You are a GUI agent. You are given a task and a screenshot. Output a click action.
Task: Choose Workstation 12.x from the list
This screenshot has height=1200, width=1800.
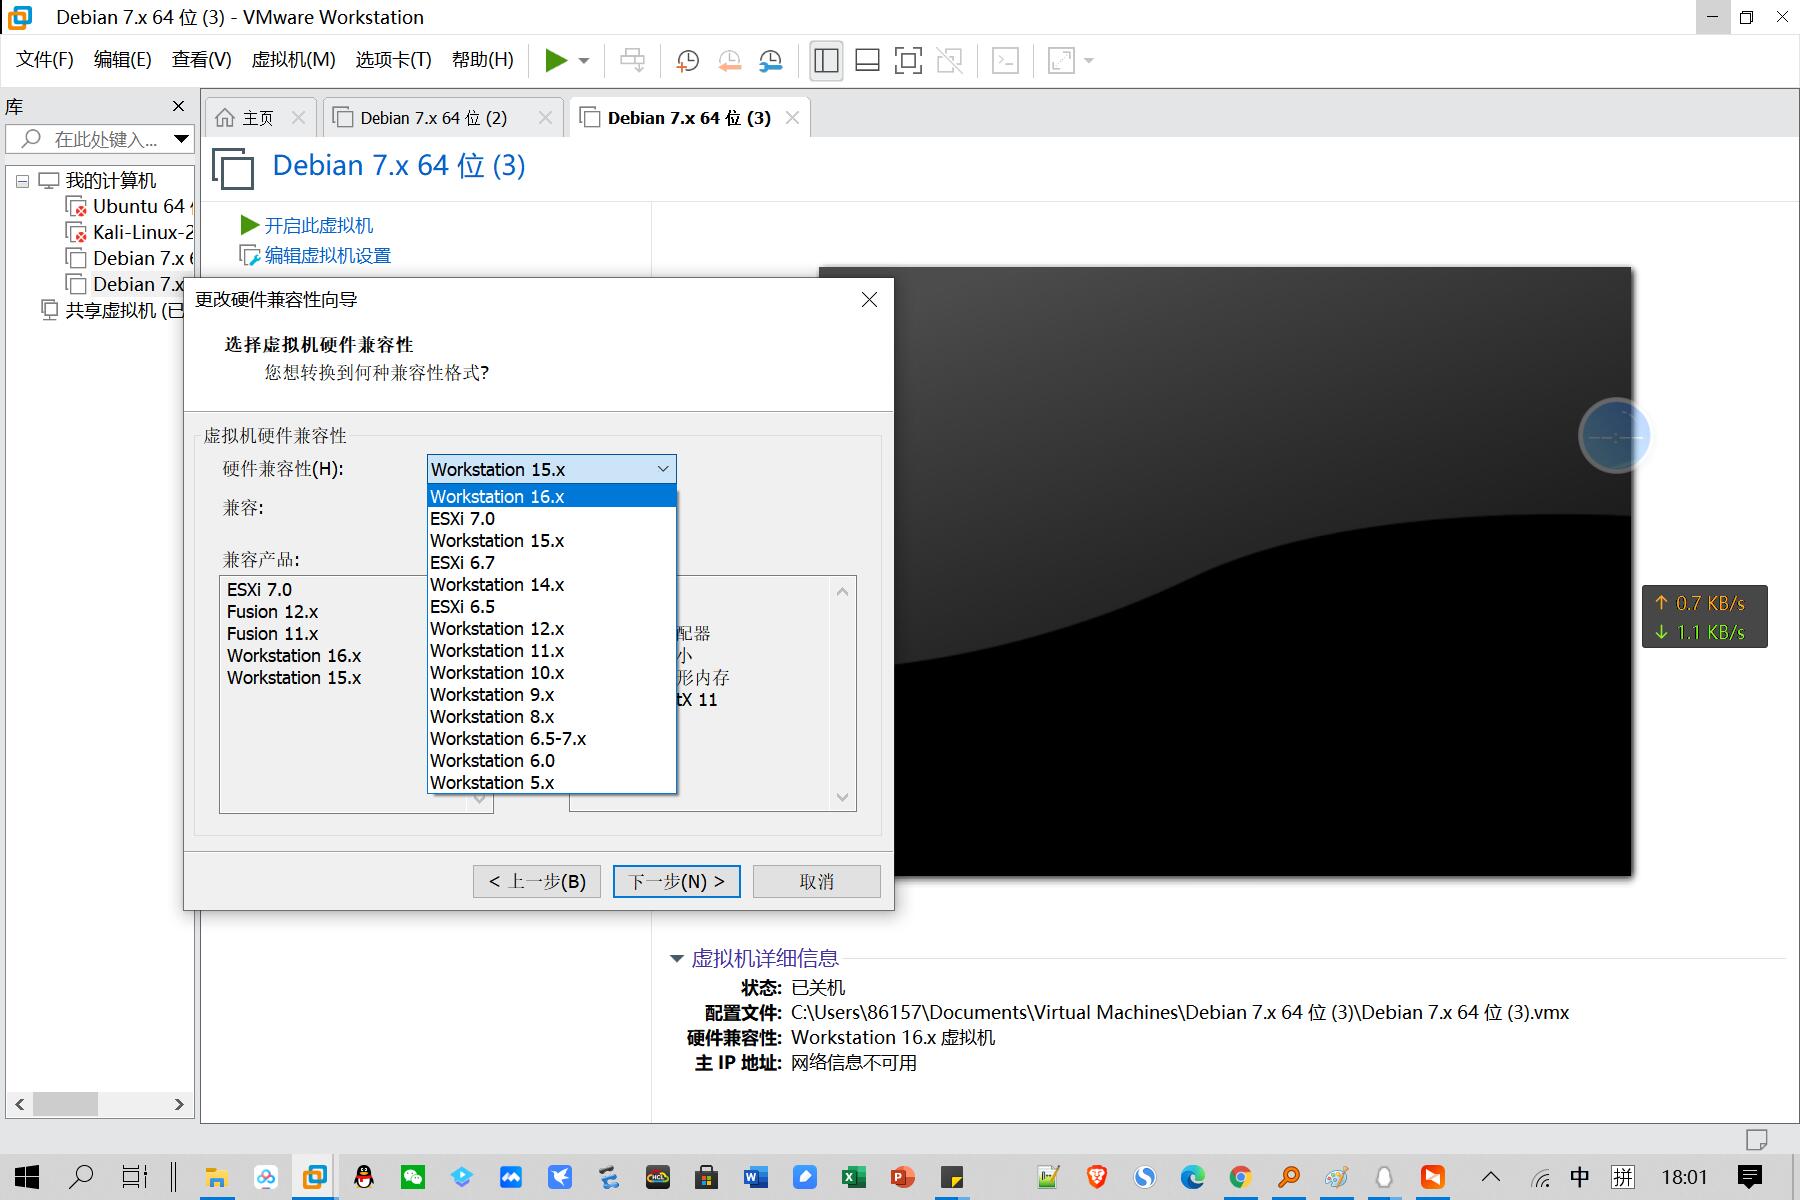(x=552, y=628)
